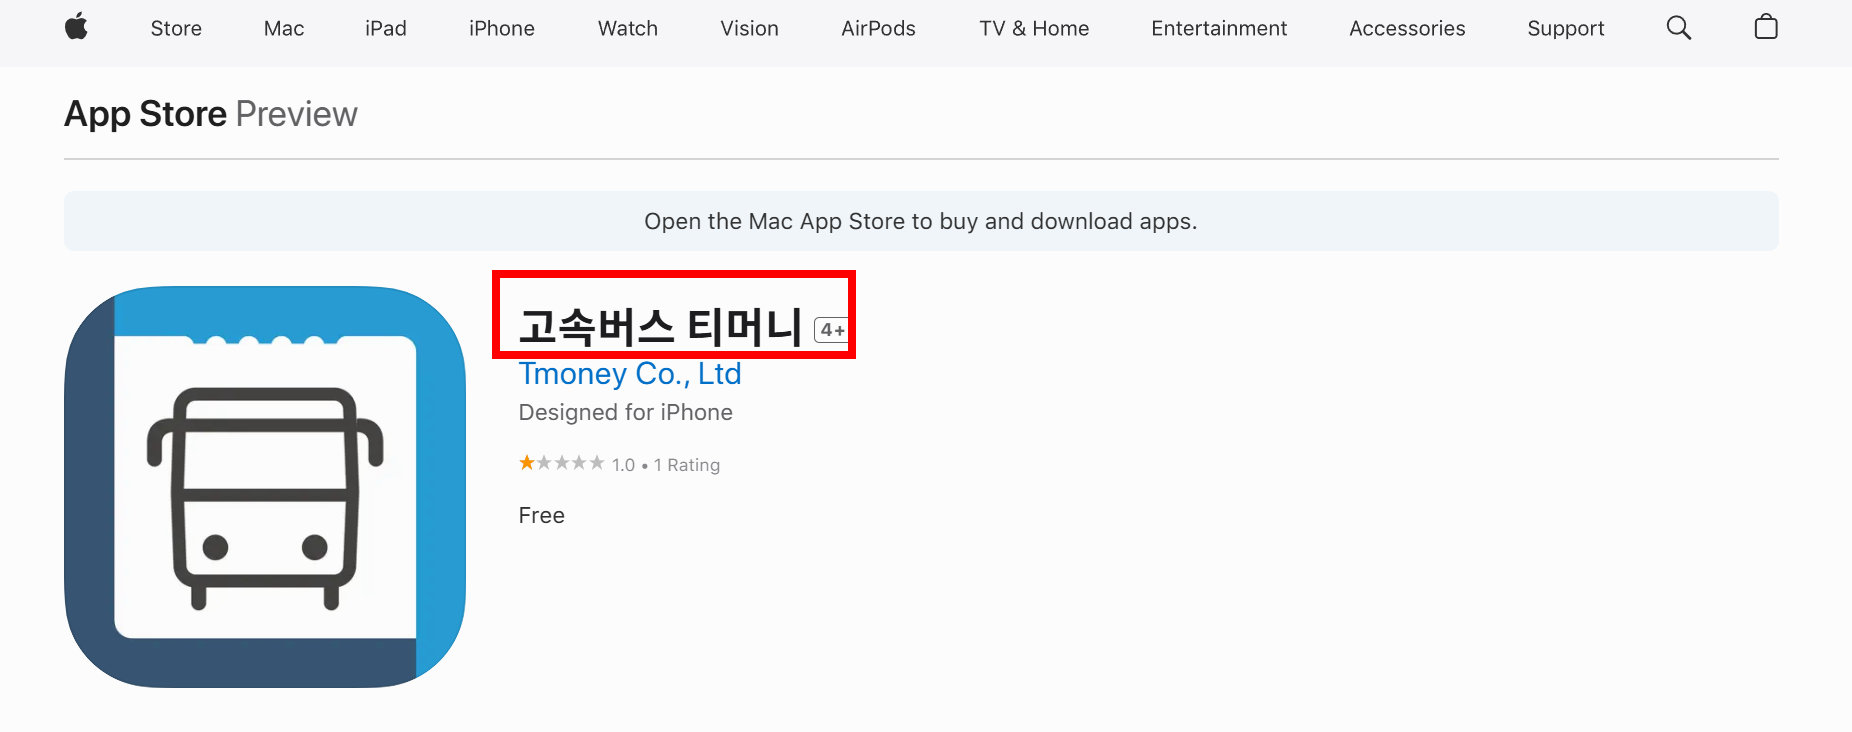Click the App Store Preview heading
The image size is (1852, 732).
pyautogui.click(x=211, y=114)
